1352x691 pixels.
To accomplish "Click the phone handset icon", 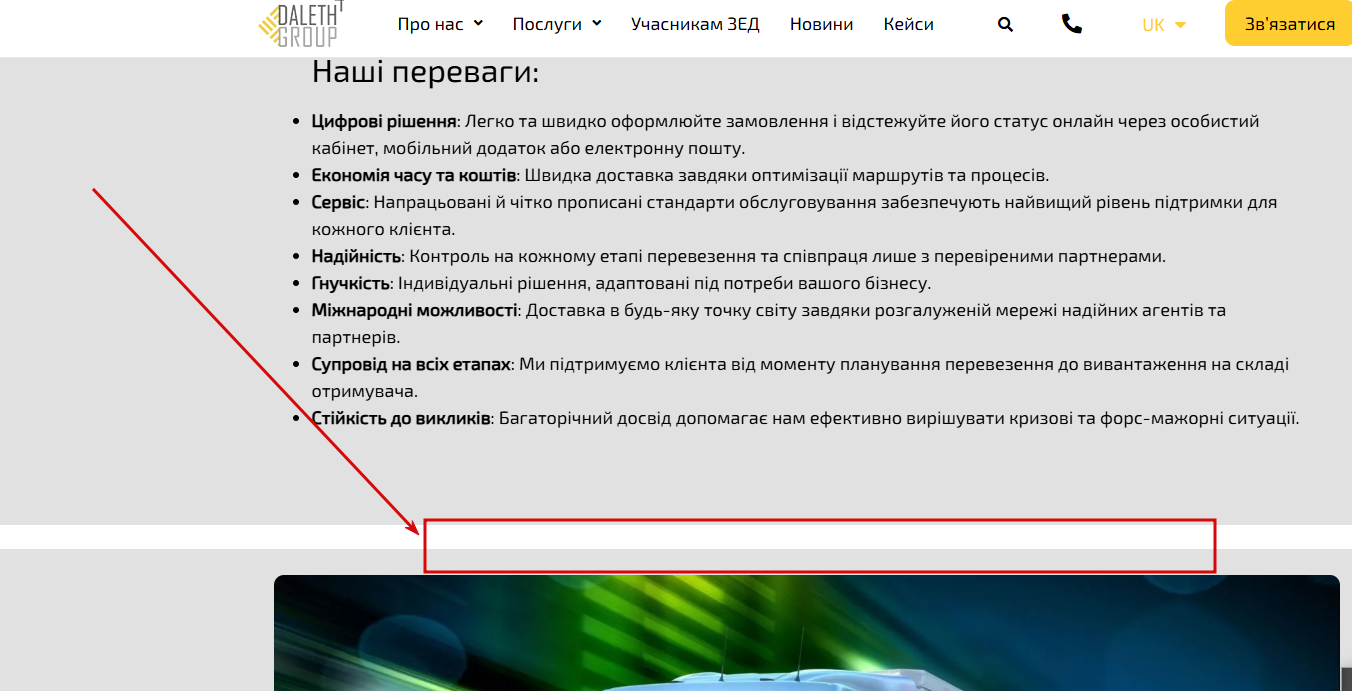I will 1072,24.
